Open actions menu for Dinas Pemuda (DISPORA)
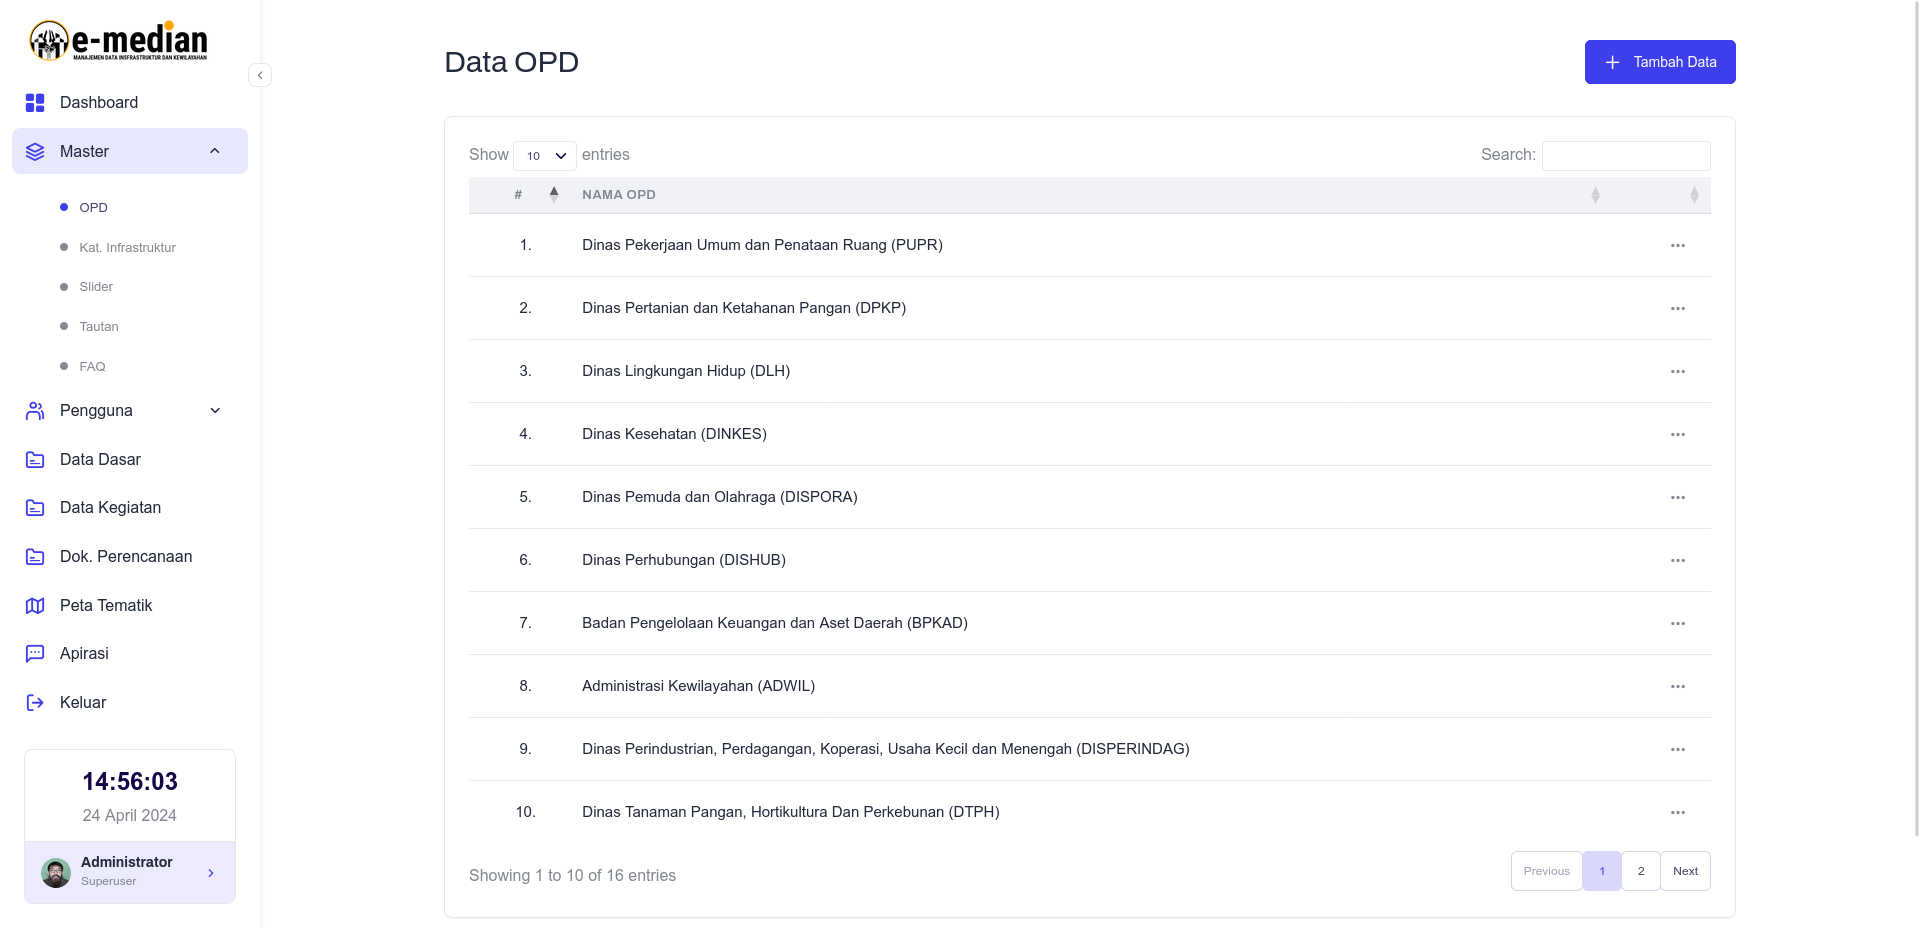The image size is (1920, 928). tap(1678, 498)
